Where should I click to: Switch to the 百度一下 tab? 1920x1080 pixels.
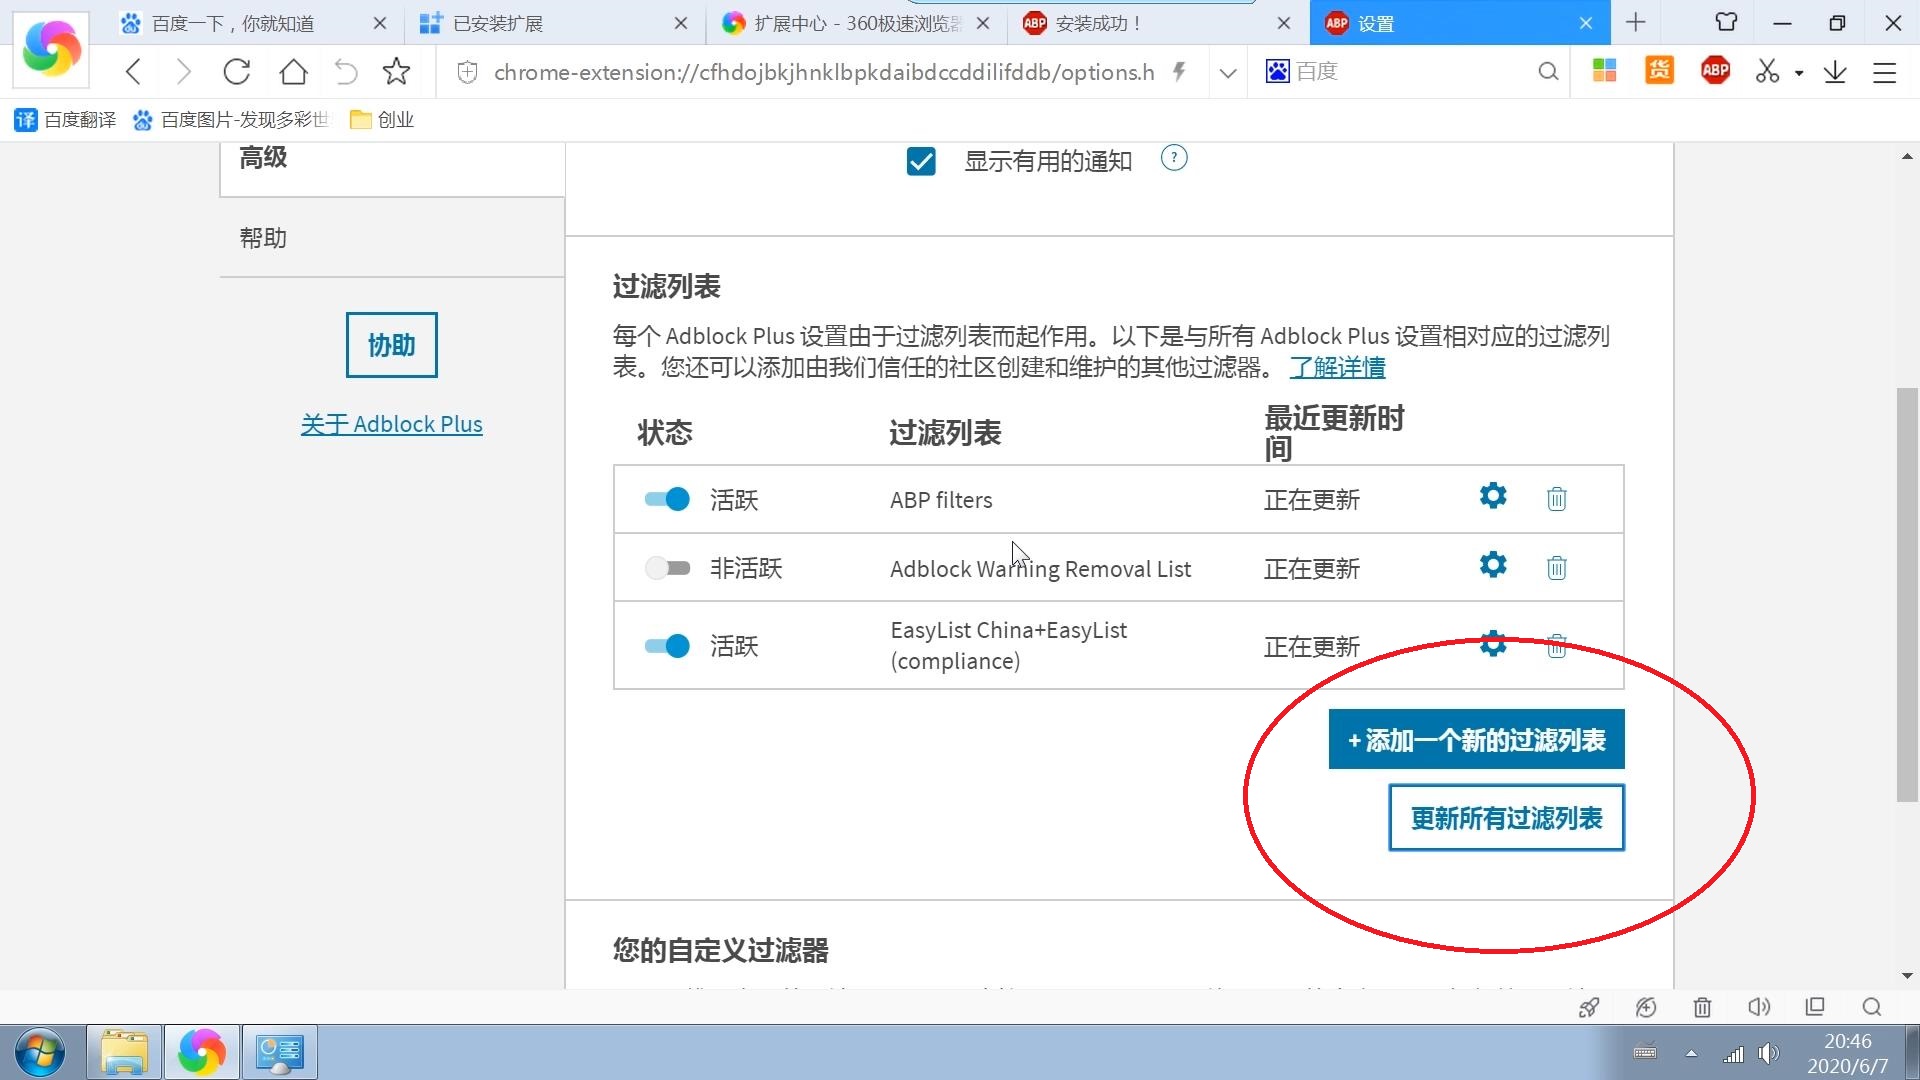pos(235,22)
